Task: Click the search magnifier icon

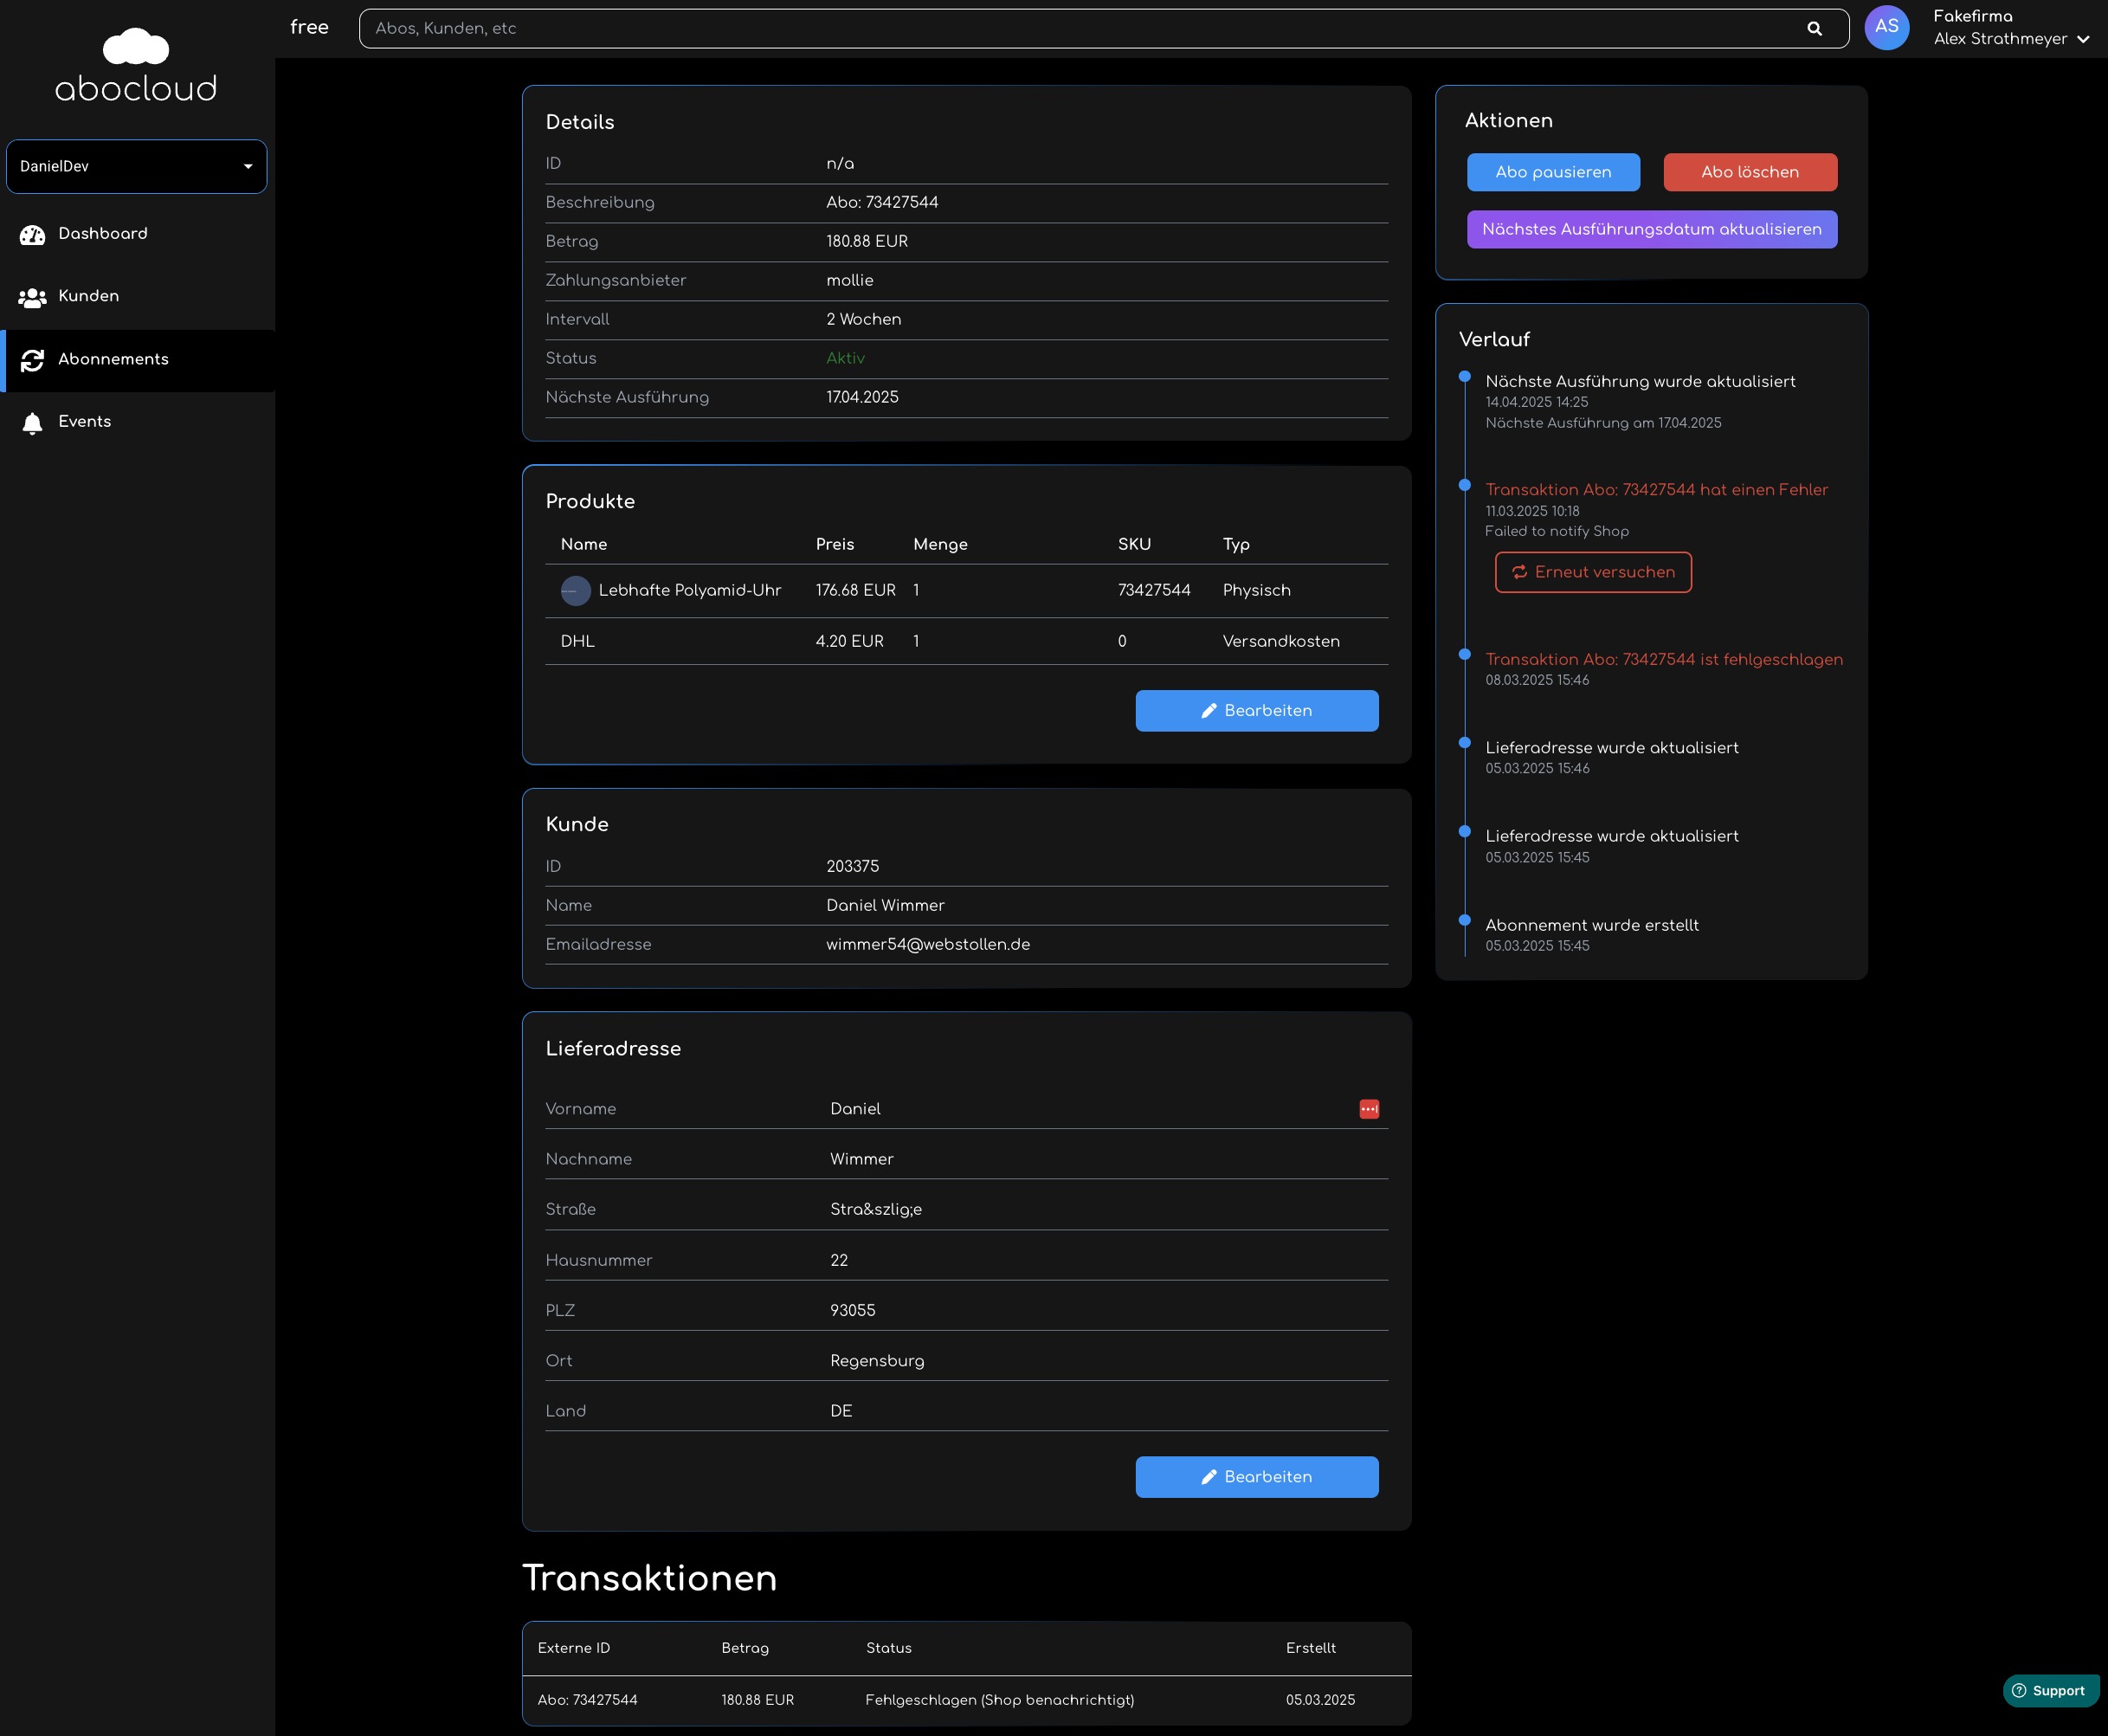Action: pos(1814,29)
